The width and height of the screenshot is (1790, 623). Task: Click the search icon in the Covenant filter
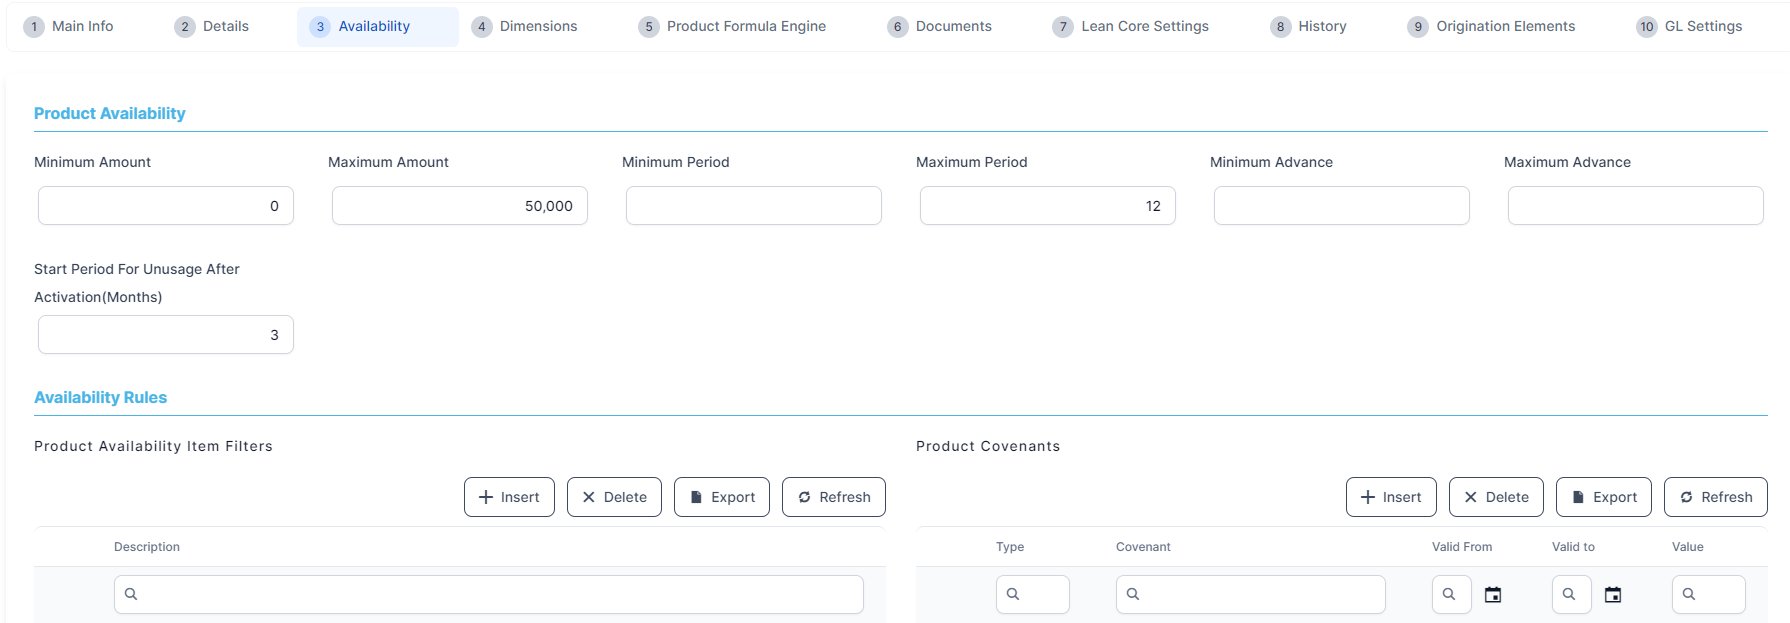tap(1133, 594)
